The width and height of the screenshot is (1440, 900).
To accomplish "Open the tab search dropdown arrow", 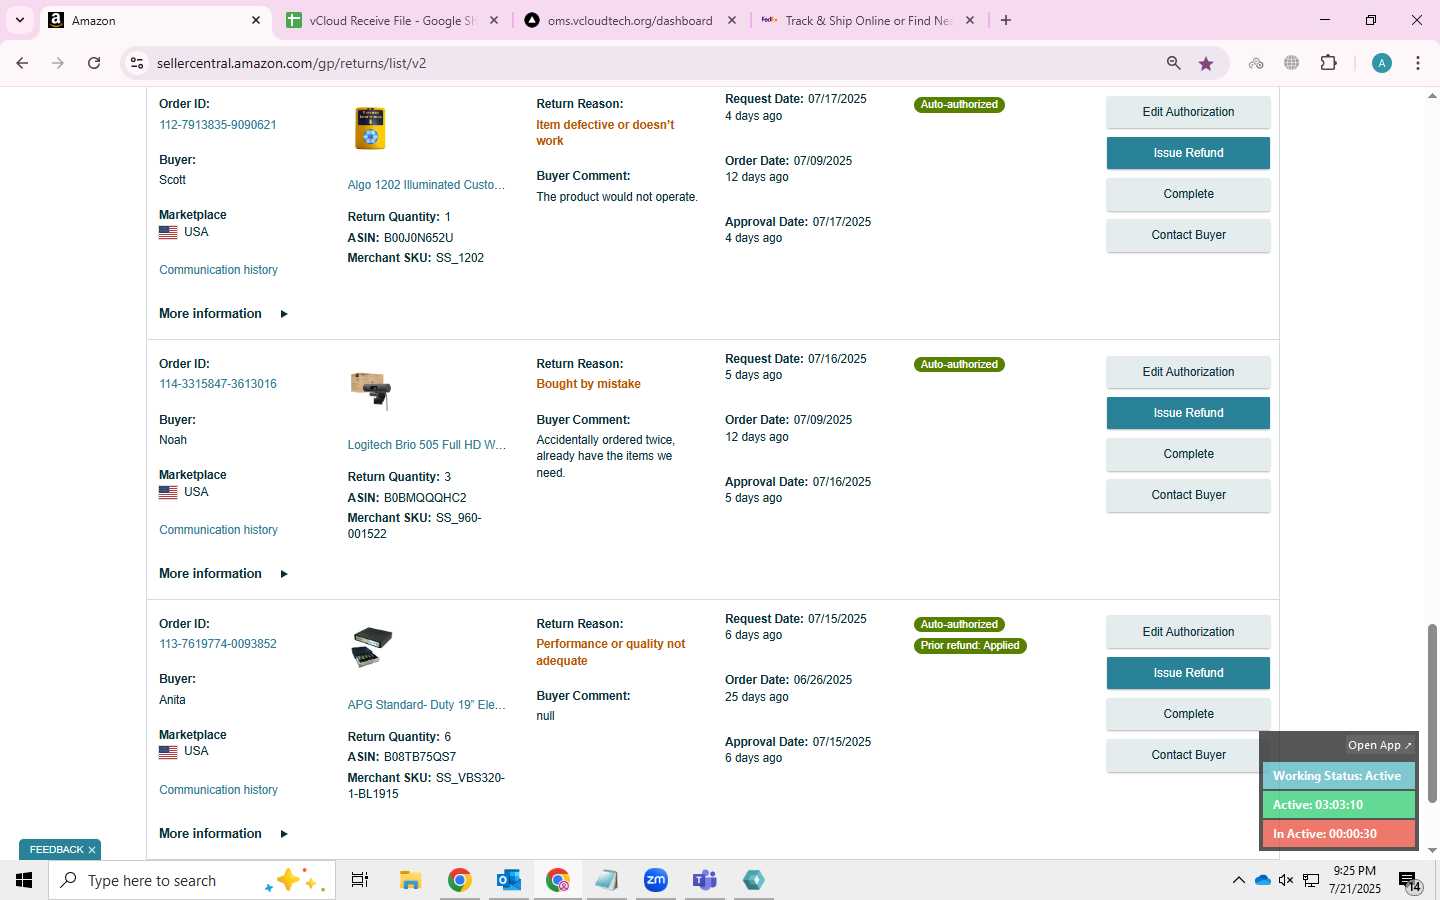I will 19,20.
